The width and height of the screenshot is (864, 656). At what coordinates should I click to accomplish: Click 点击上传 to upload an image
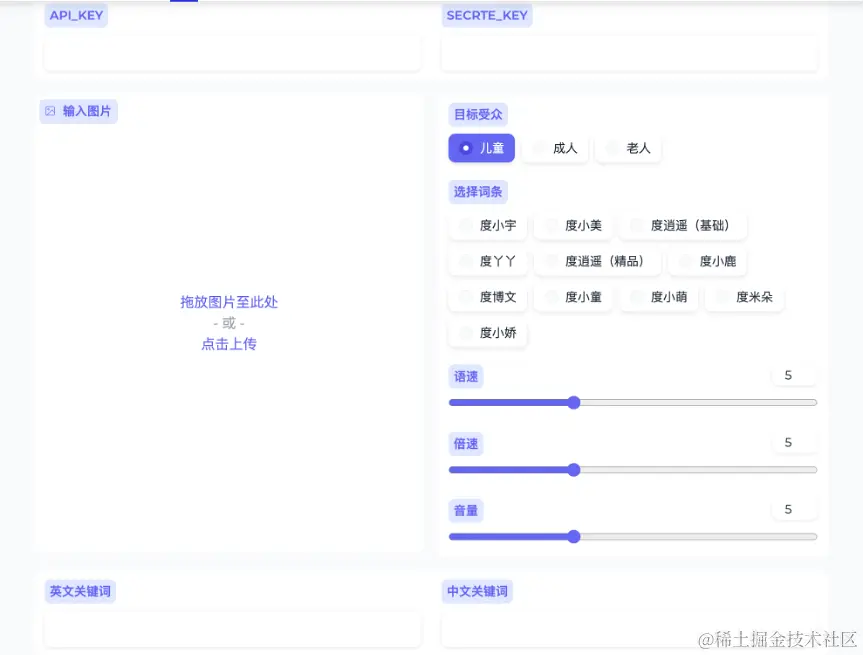tap(229, 344)
